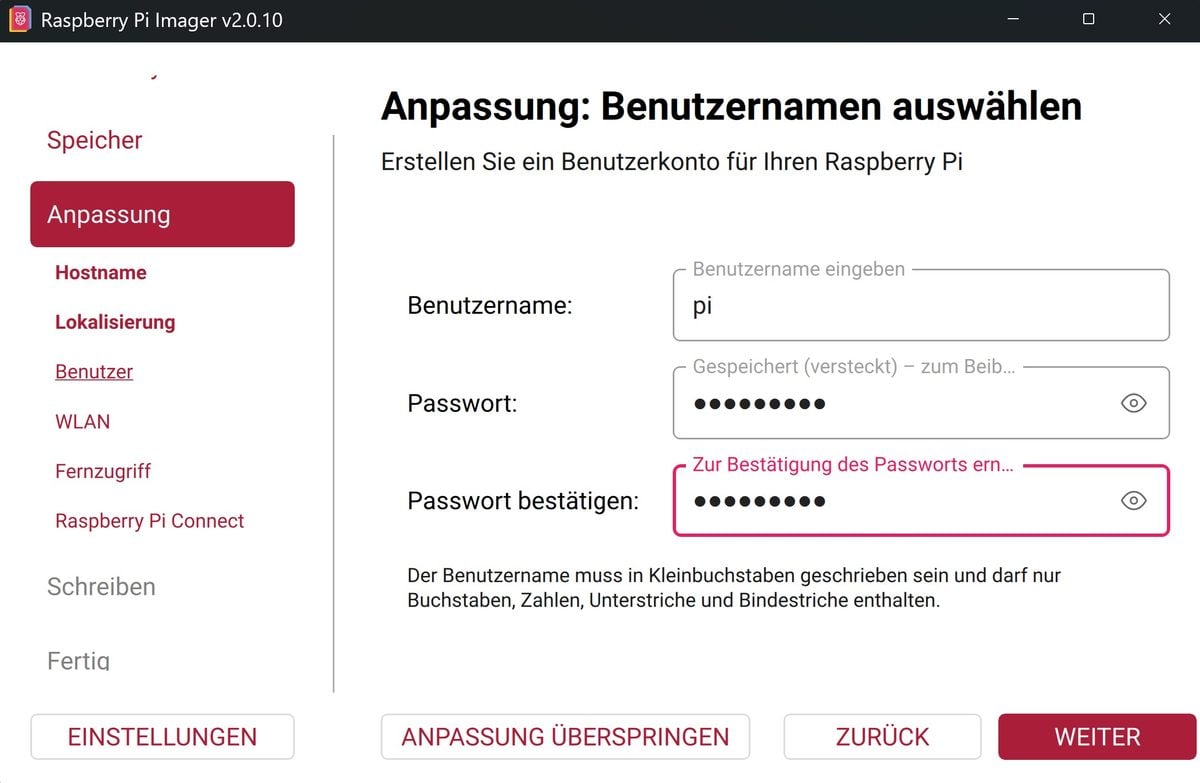Click the highlighted Anpassung step
Viewport: 1200px width, 783px height.
162,214
